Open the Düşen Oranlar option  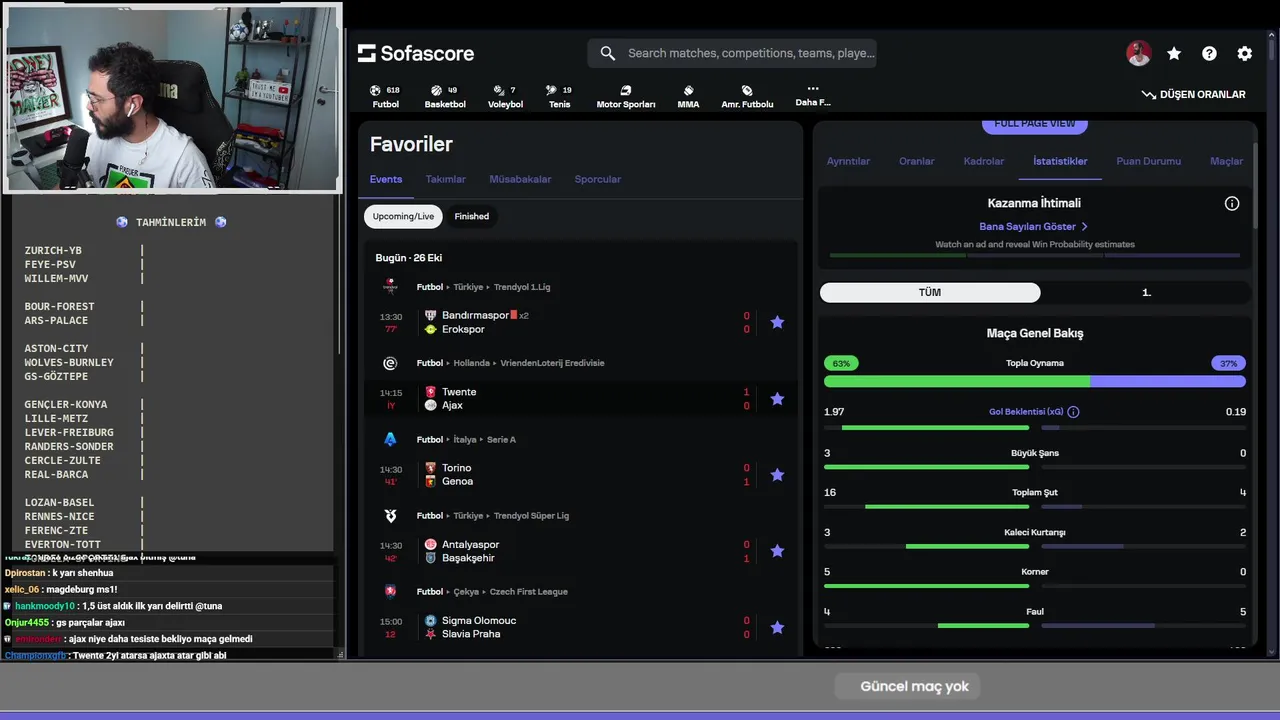click(x=1193, y=95)
